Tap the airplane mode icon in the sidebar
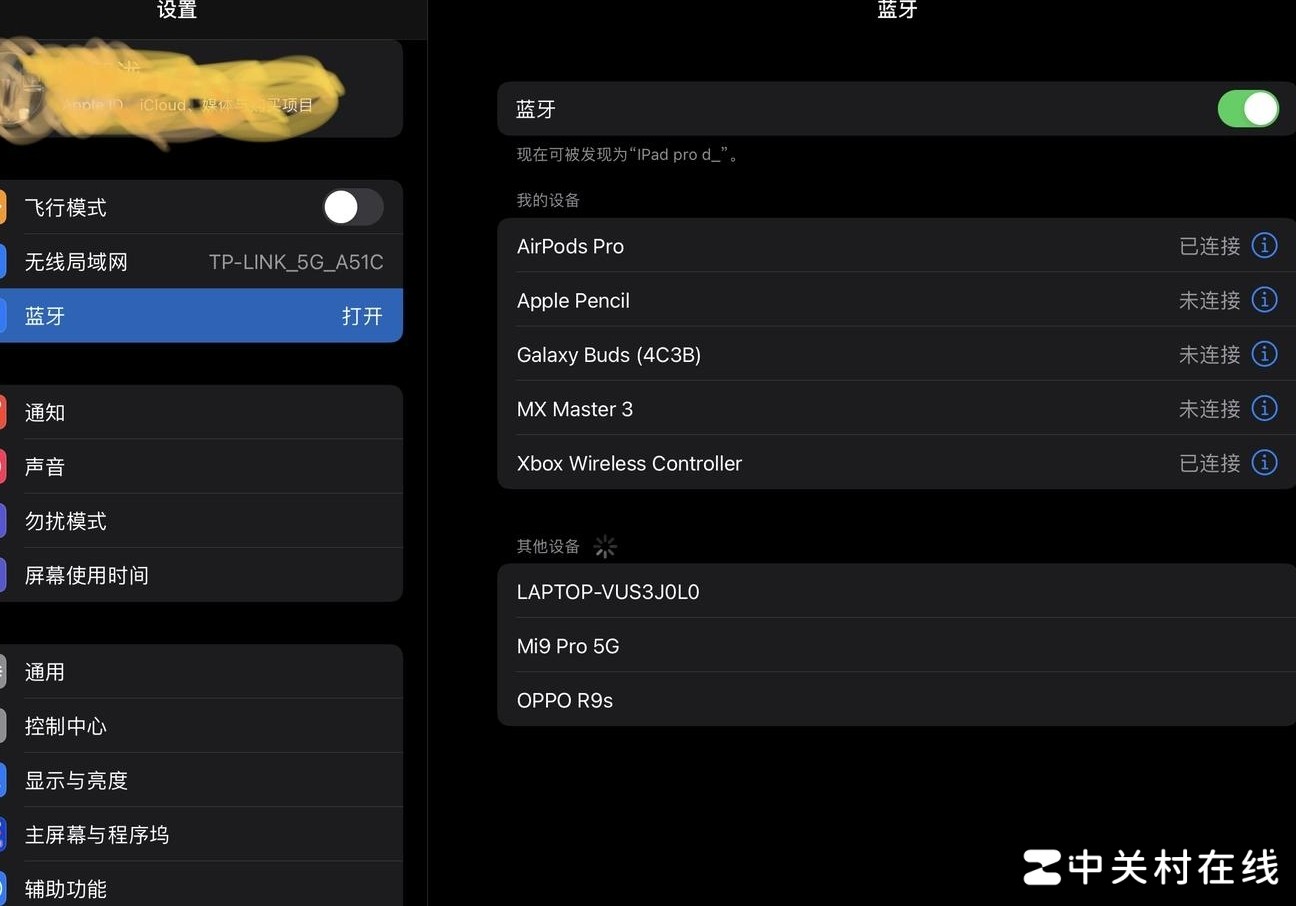 (3, 207)
